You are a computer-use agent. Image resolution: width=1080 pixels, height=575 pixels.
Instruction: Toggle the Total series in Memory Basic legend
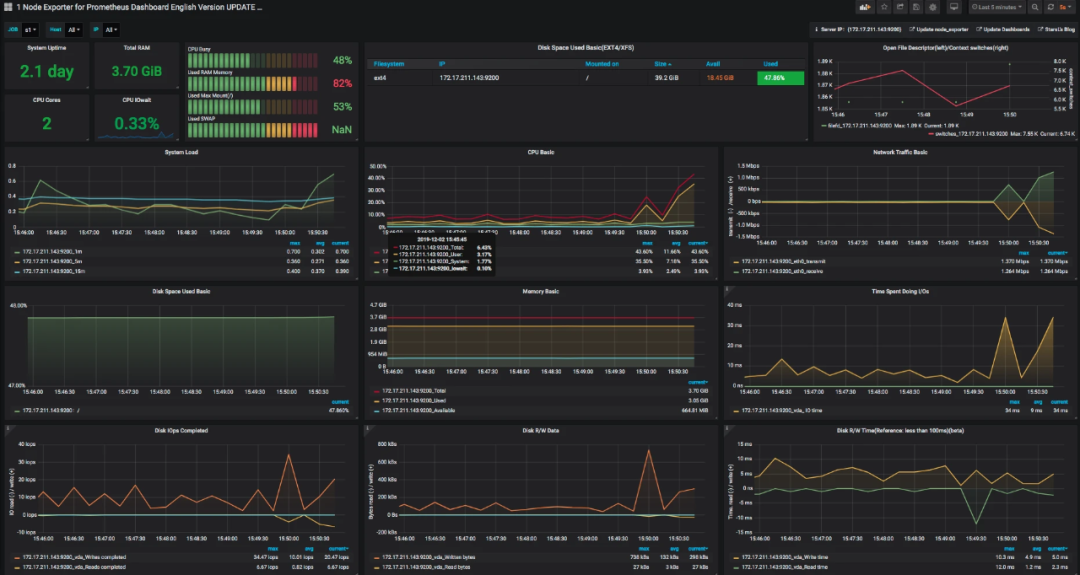click(x=413, y=390)
